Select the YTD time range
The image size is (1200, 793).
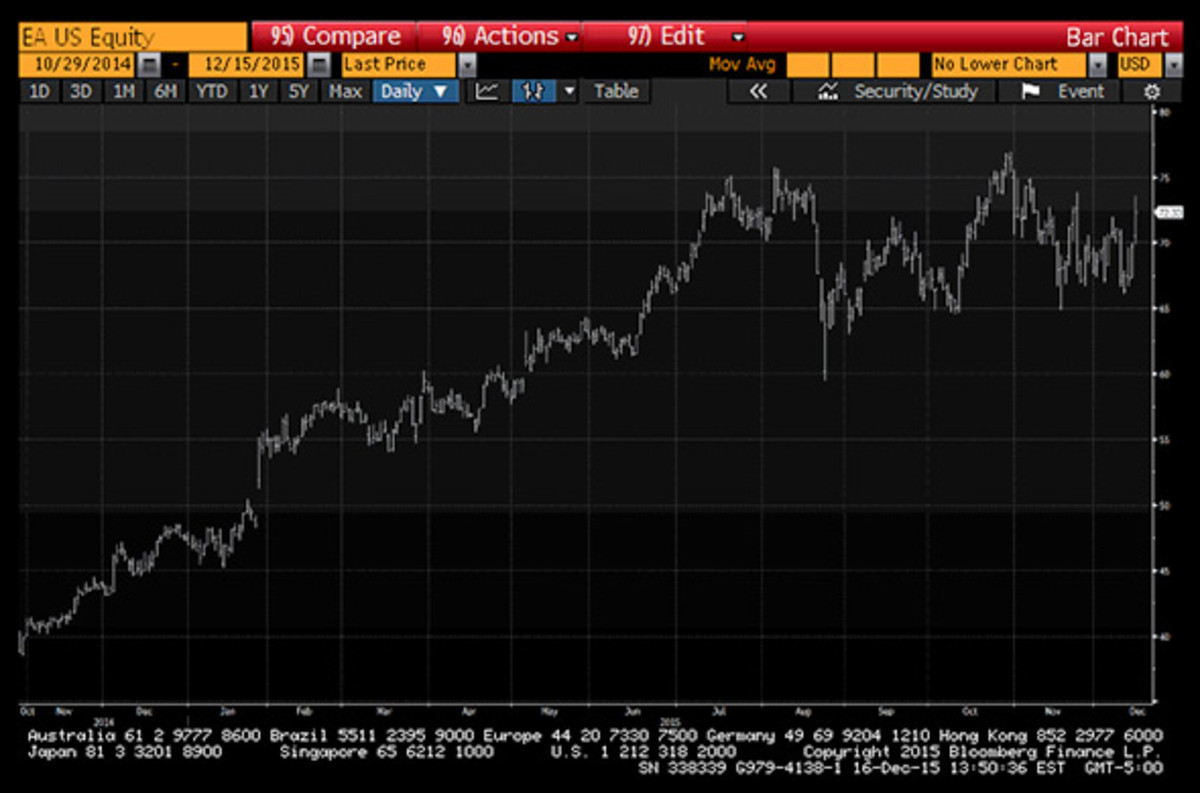pos(211,91)
